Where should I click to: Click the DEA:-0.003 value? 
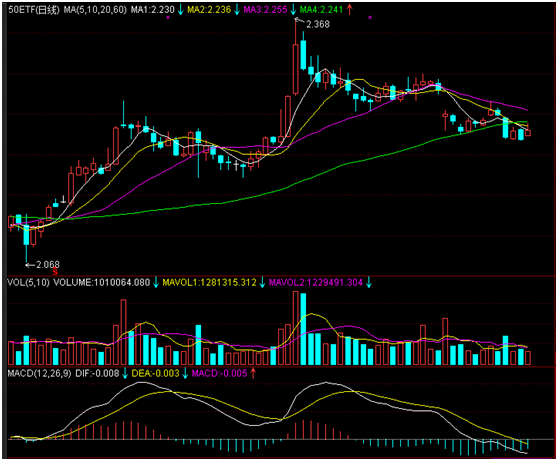point(156,373)
